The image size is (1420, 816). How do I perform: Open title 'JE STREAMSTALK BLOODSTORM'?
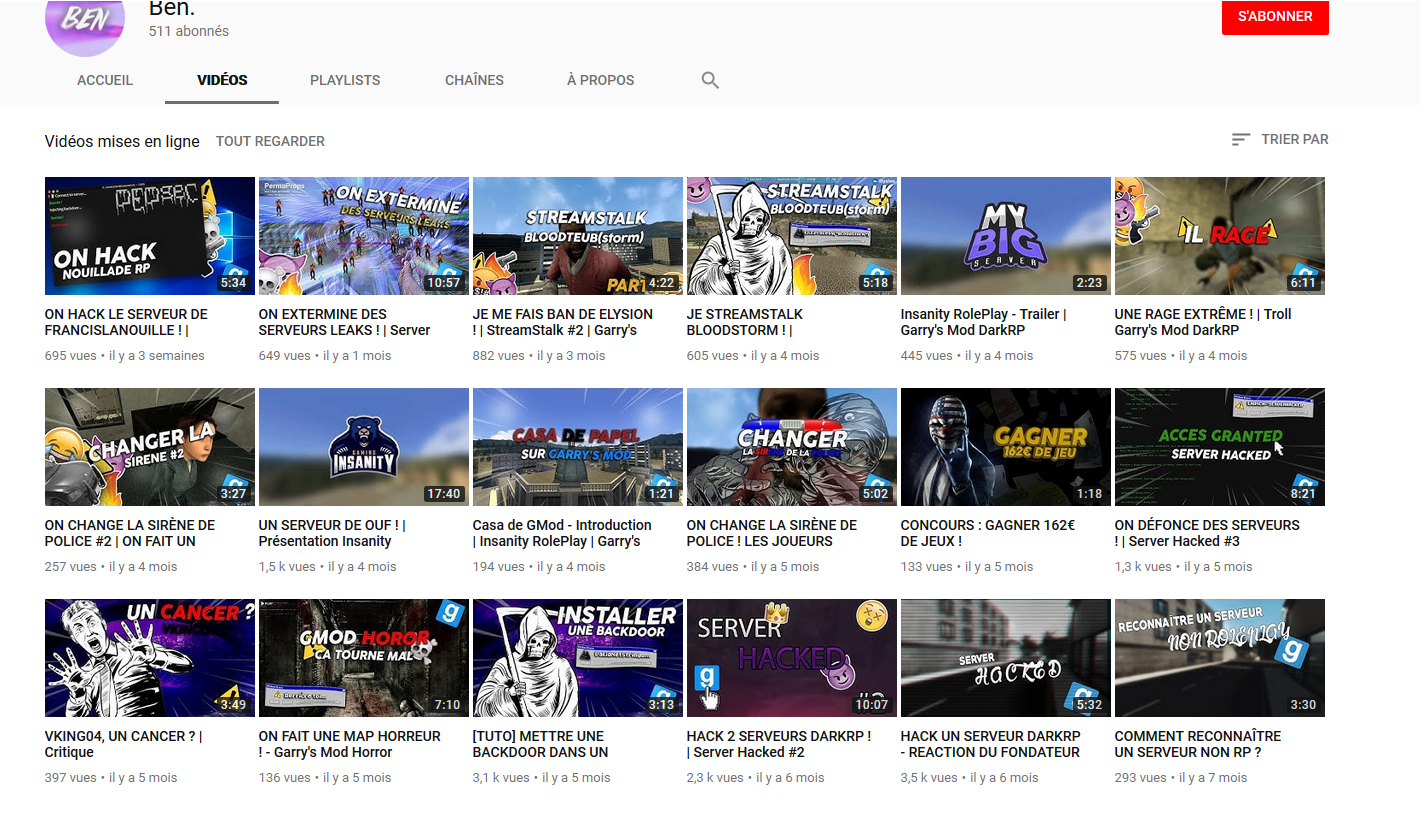tap(745, 322)
